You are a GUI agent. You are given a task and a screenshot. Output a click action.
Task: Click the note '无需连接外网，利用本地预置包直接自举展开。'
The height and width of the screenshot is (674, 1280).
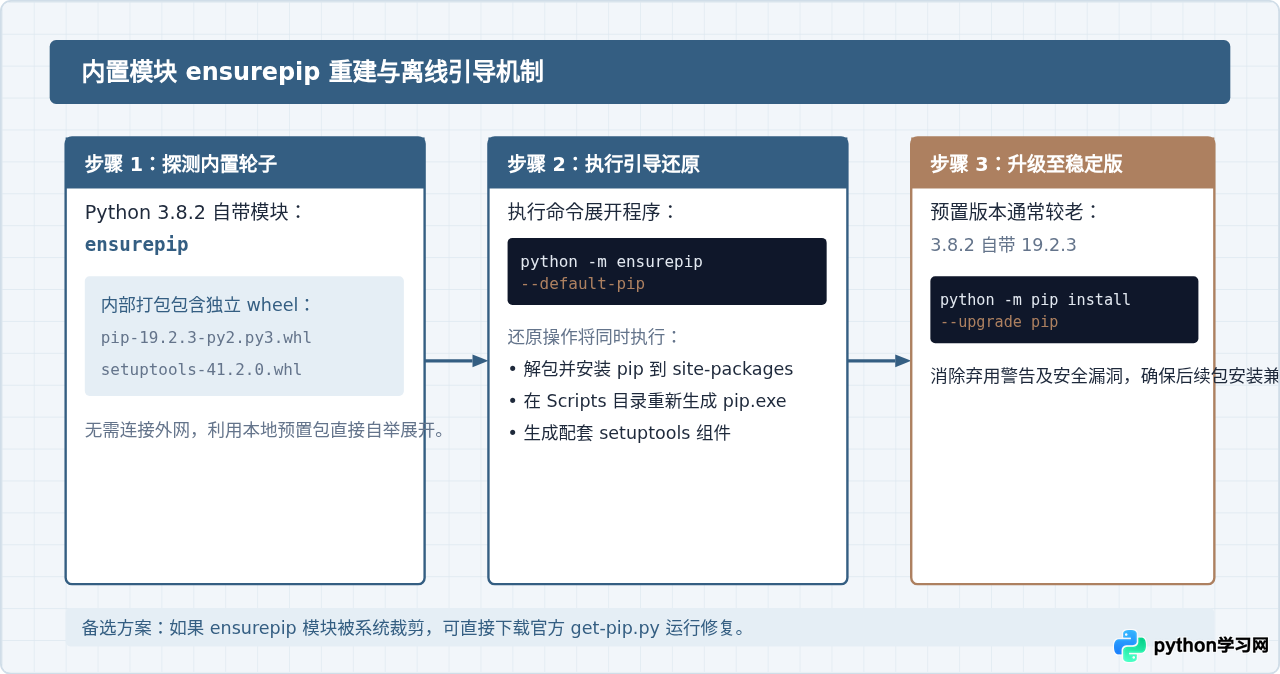pyautogui.click(x=265, y=430)
